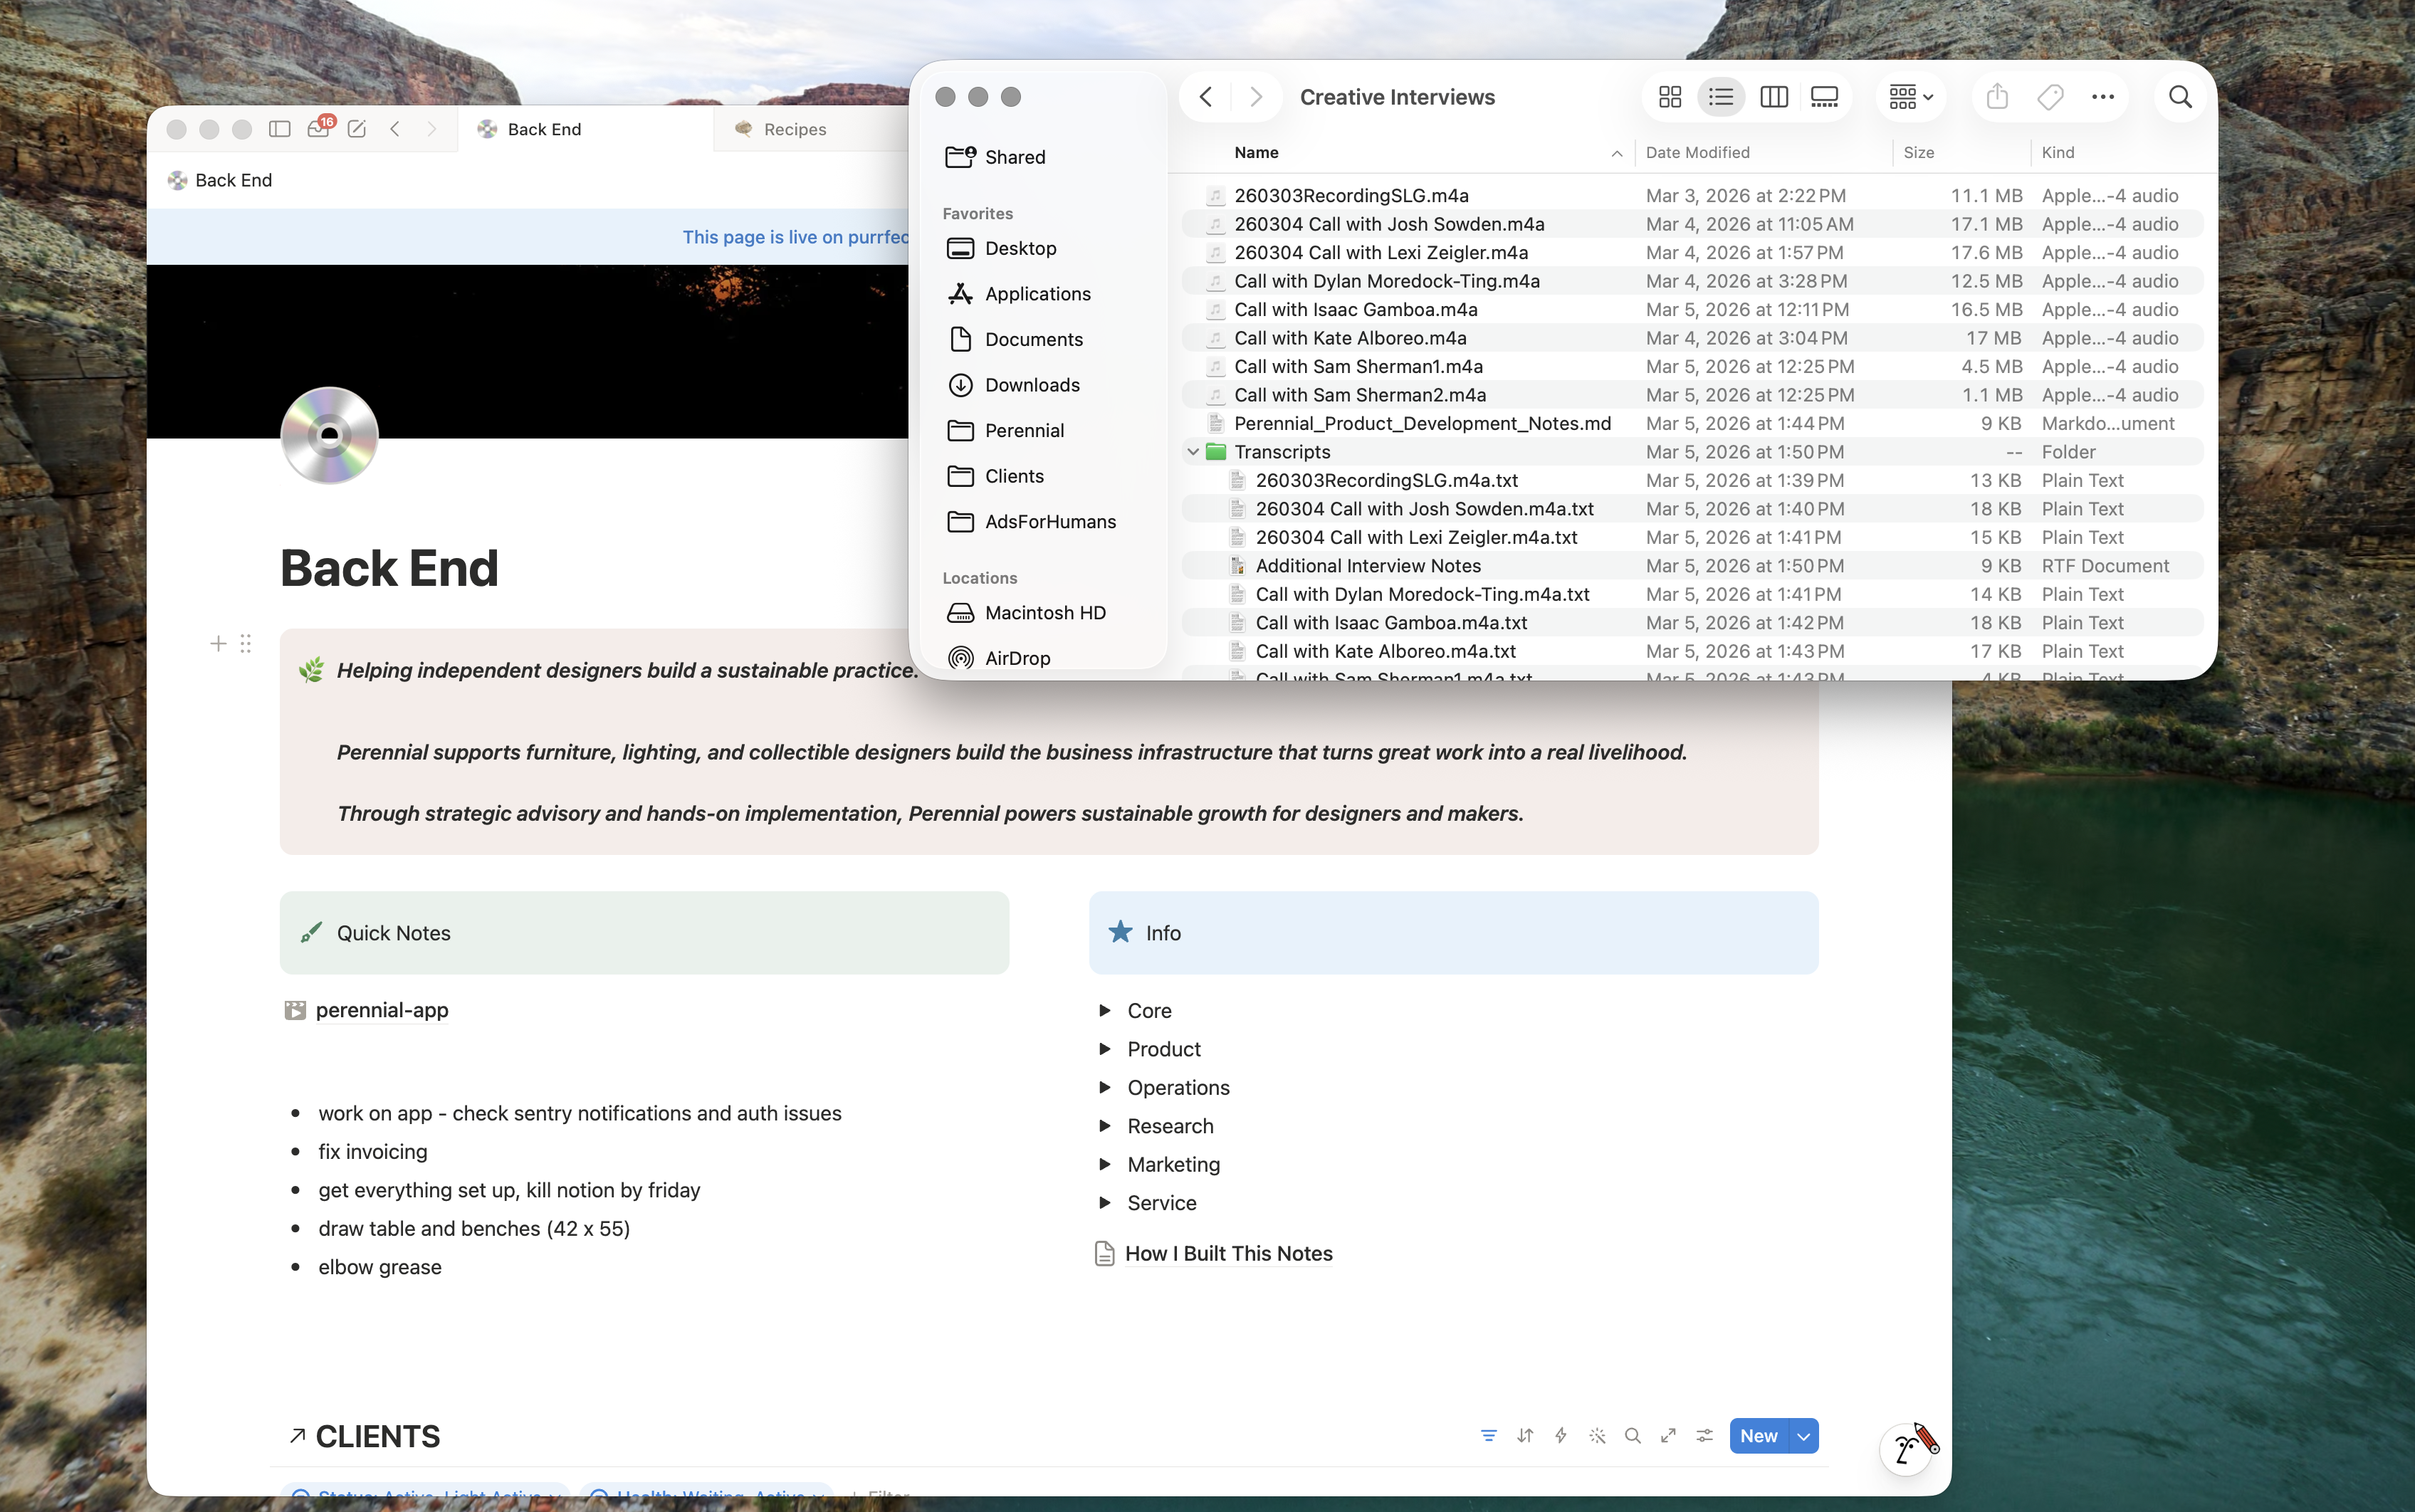Click the Finder tag icon
The height and width of the screenshot is (1512, 2415).
(2050, 97)
